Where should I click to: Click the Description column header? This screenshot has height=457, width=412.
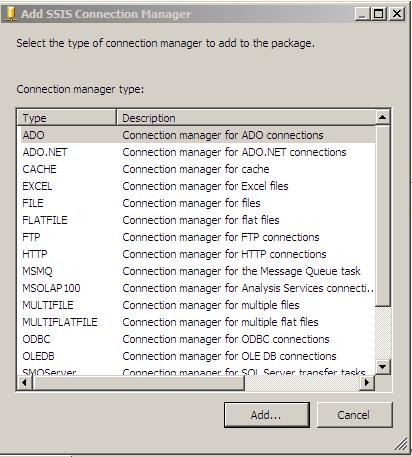246,118
